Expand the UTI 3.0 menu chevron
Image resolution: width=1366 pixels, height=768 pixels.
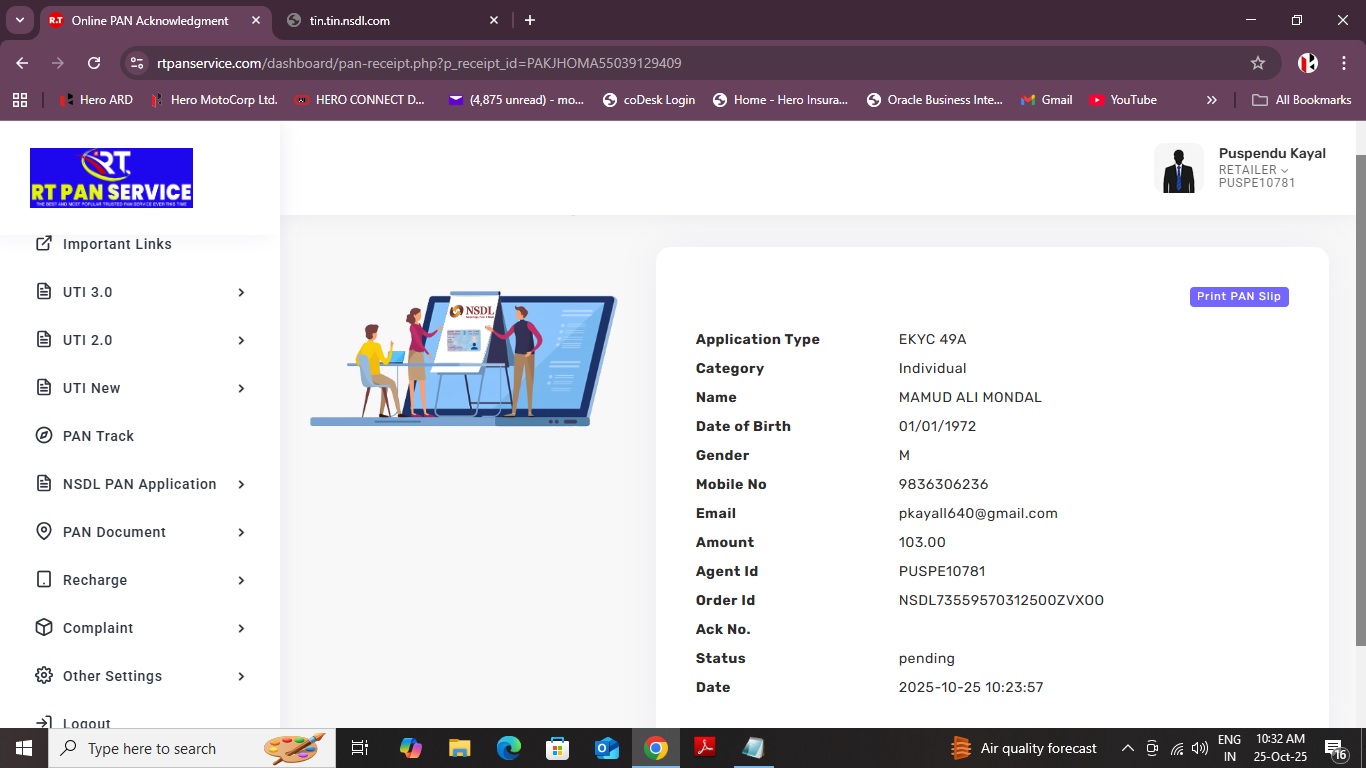tap(241, 292)
